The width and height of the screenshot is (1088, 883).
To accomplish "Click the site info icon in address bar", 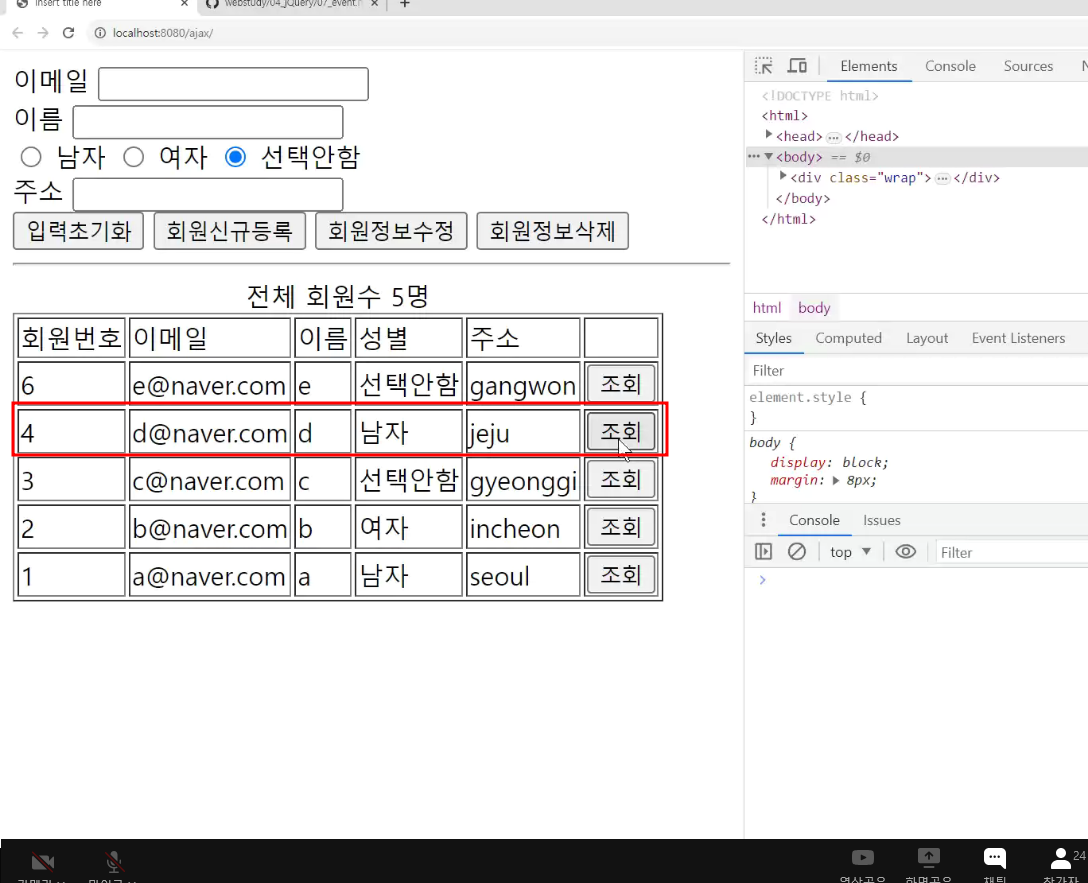I will 100,33.
